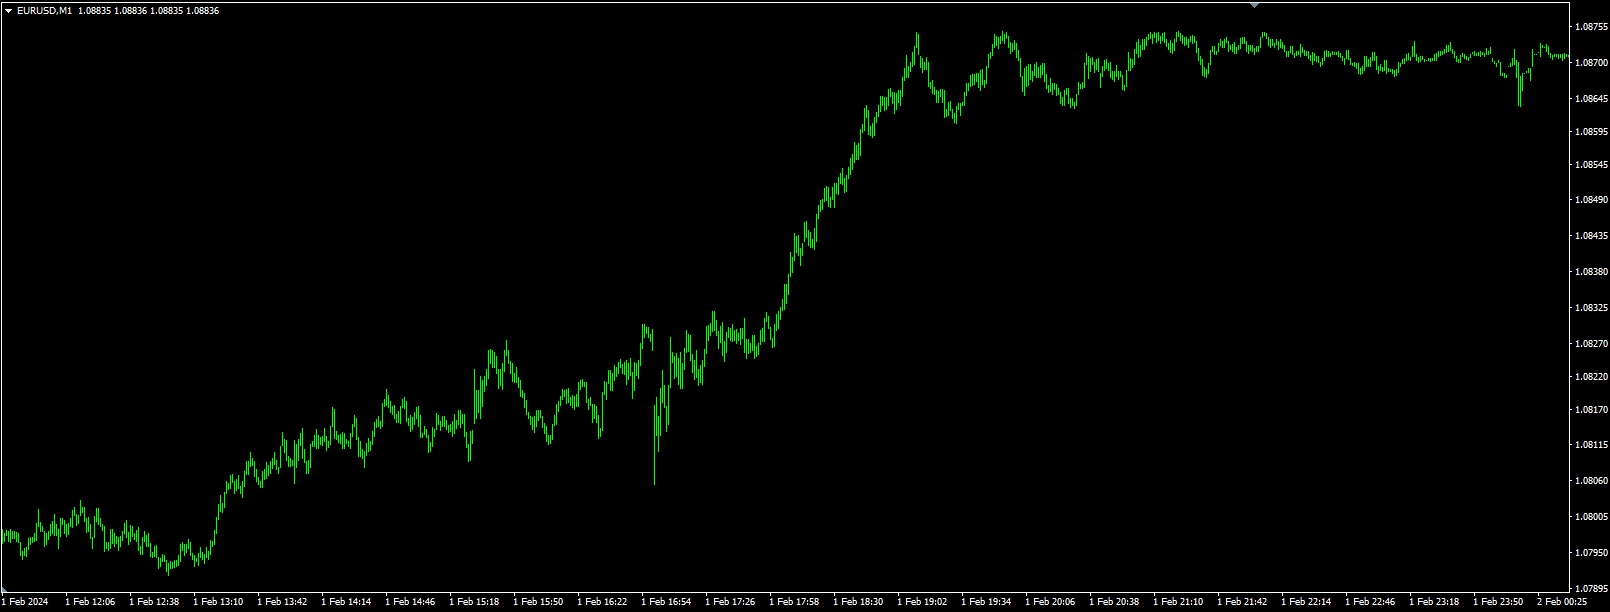The image size is (1610, 612).
Task: Click the 1.08490 price label
Action: [x=1590, y=200]
